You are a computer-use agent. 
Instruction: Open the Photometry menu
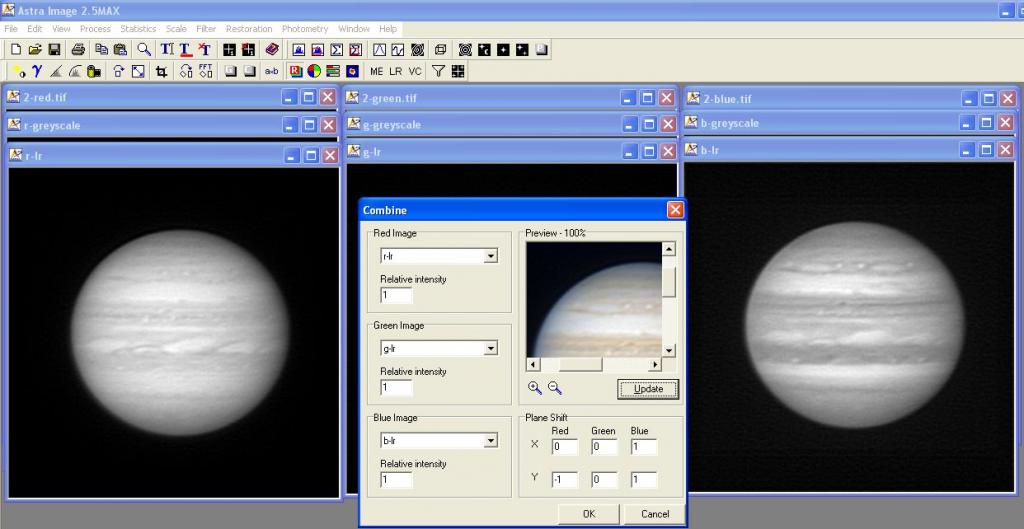[305, 29]
